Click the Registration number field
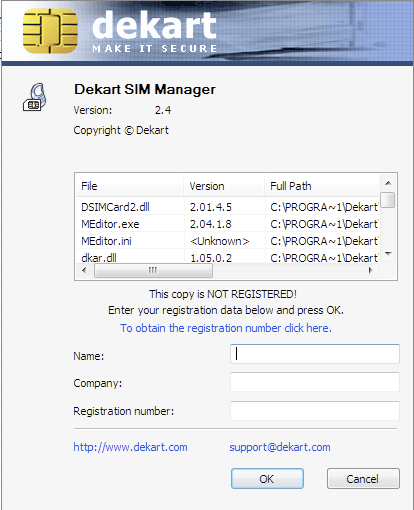This screenshot has width=414, height=510. coord(315,411)
